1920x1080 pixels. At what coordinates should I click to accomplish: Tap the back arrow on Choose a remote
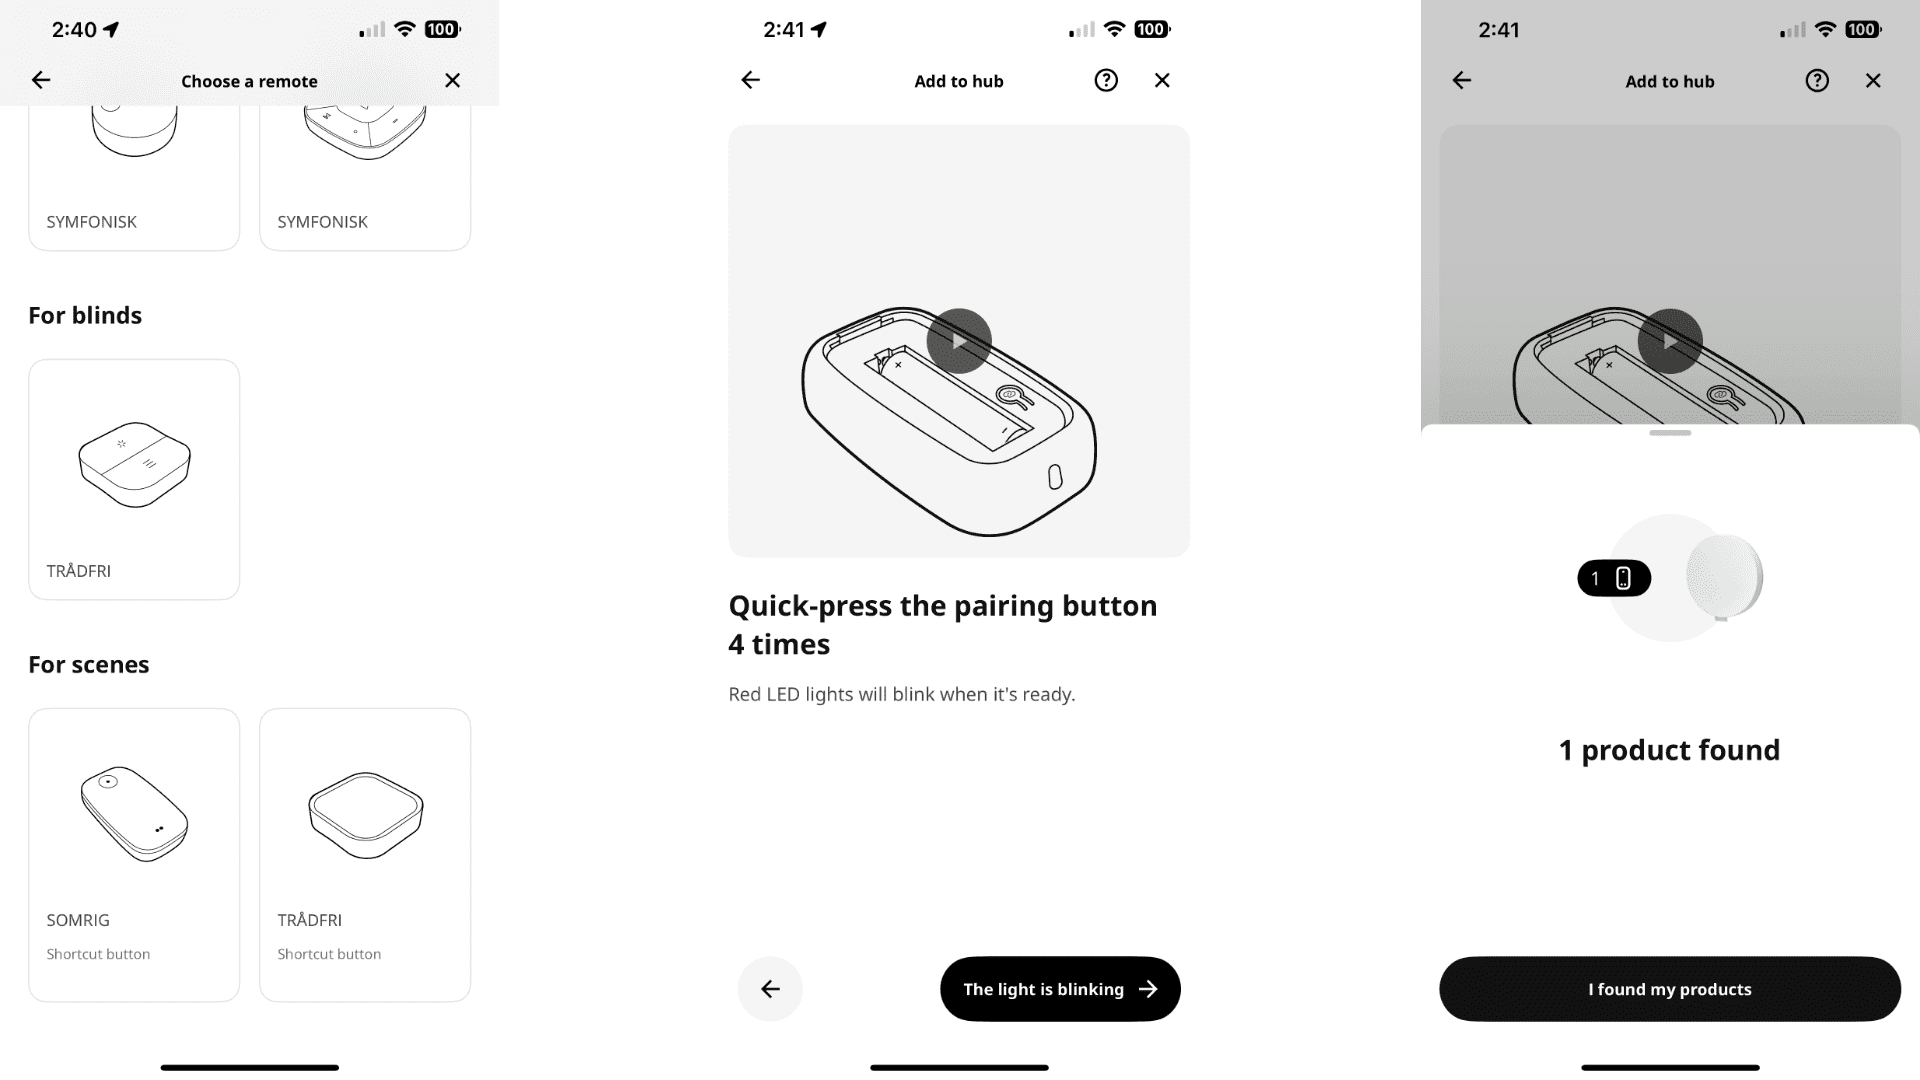tap(41, 80)
